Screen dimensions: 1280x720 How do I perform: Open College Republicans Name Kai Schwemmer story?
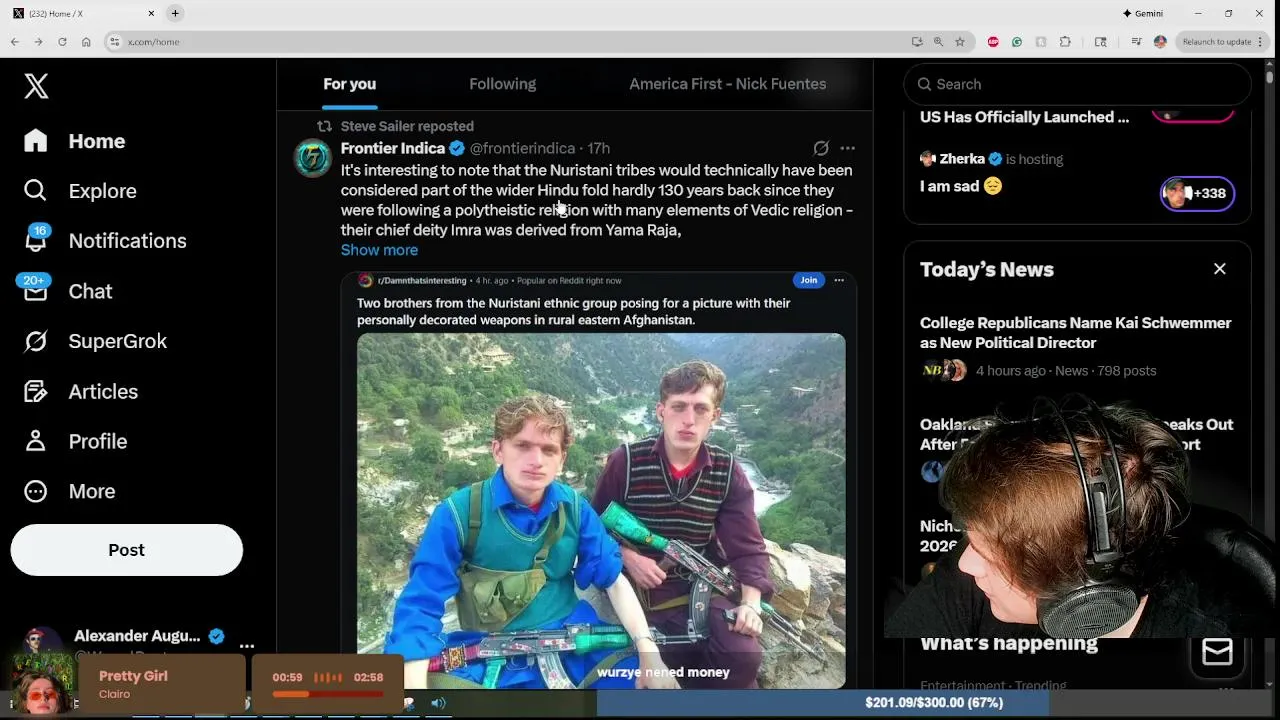pos(1075,333)
